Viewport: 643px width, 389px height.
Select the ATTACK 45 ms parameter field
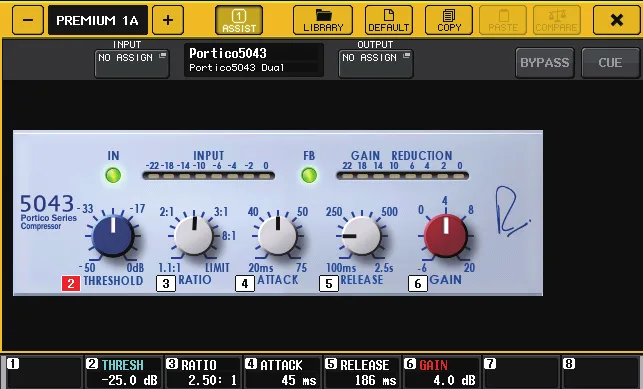pos(282,372)
